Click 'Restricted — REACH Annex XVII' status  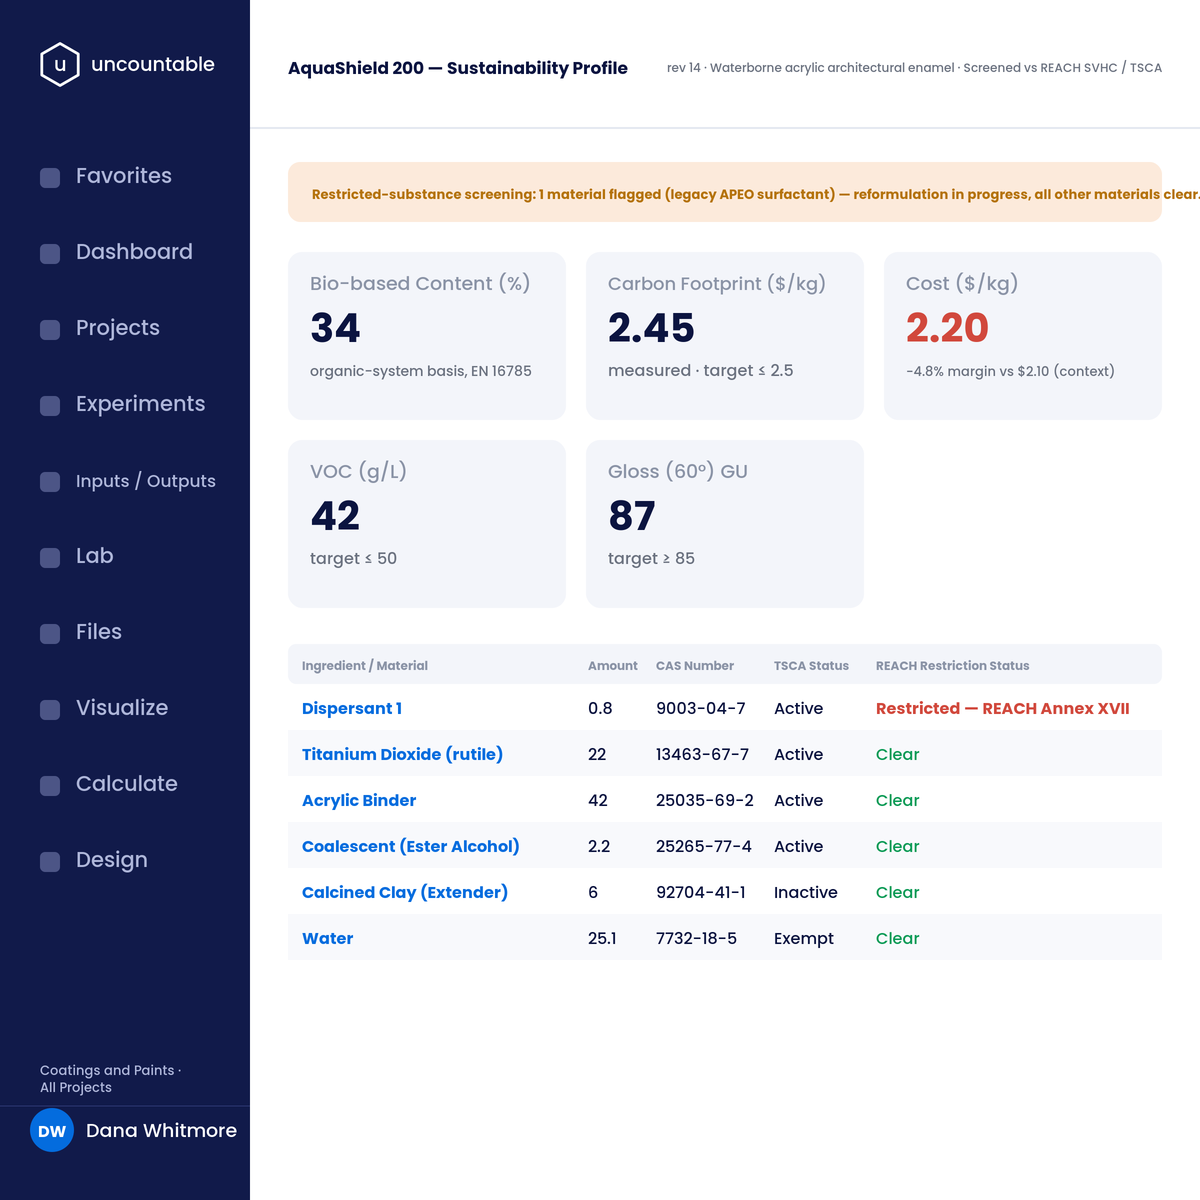[x=1003, y=708]
